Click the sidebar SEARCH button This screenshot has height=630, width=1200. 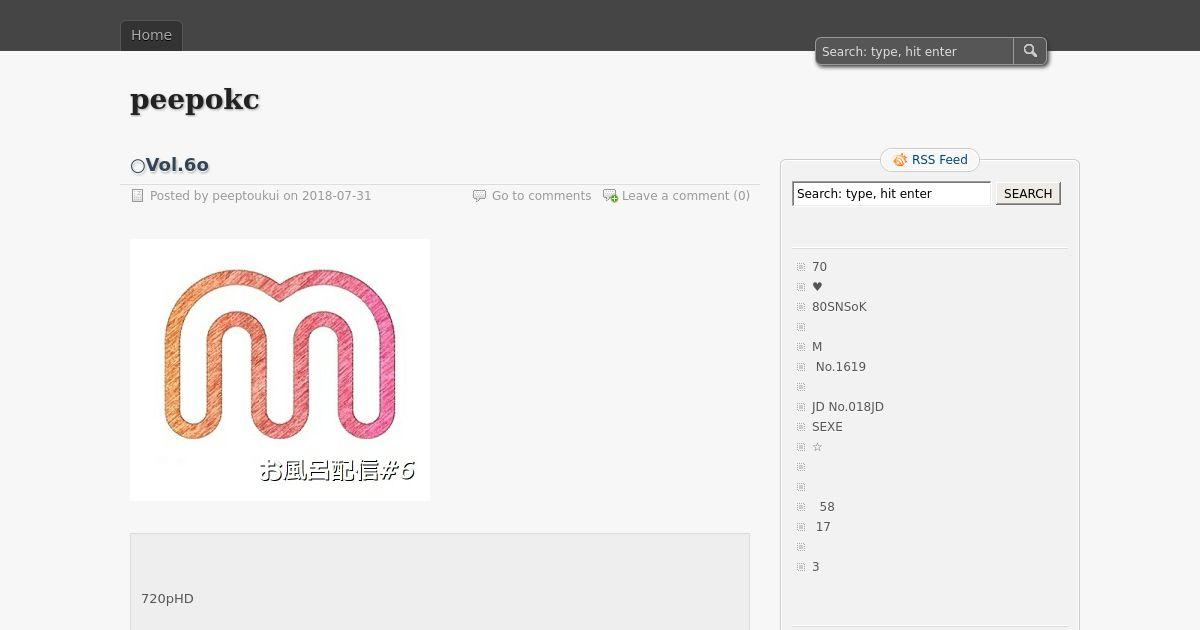(1028, 194)
